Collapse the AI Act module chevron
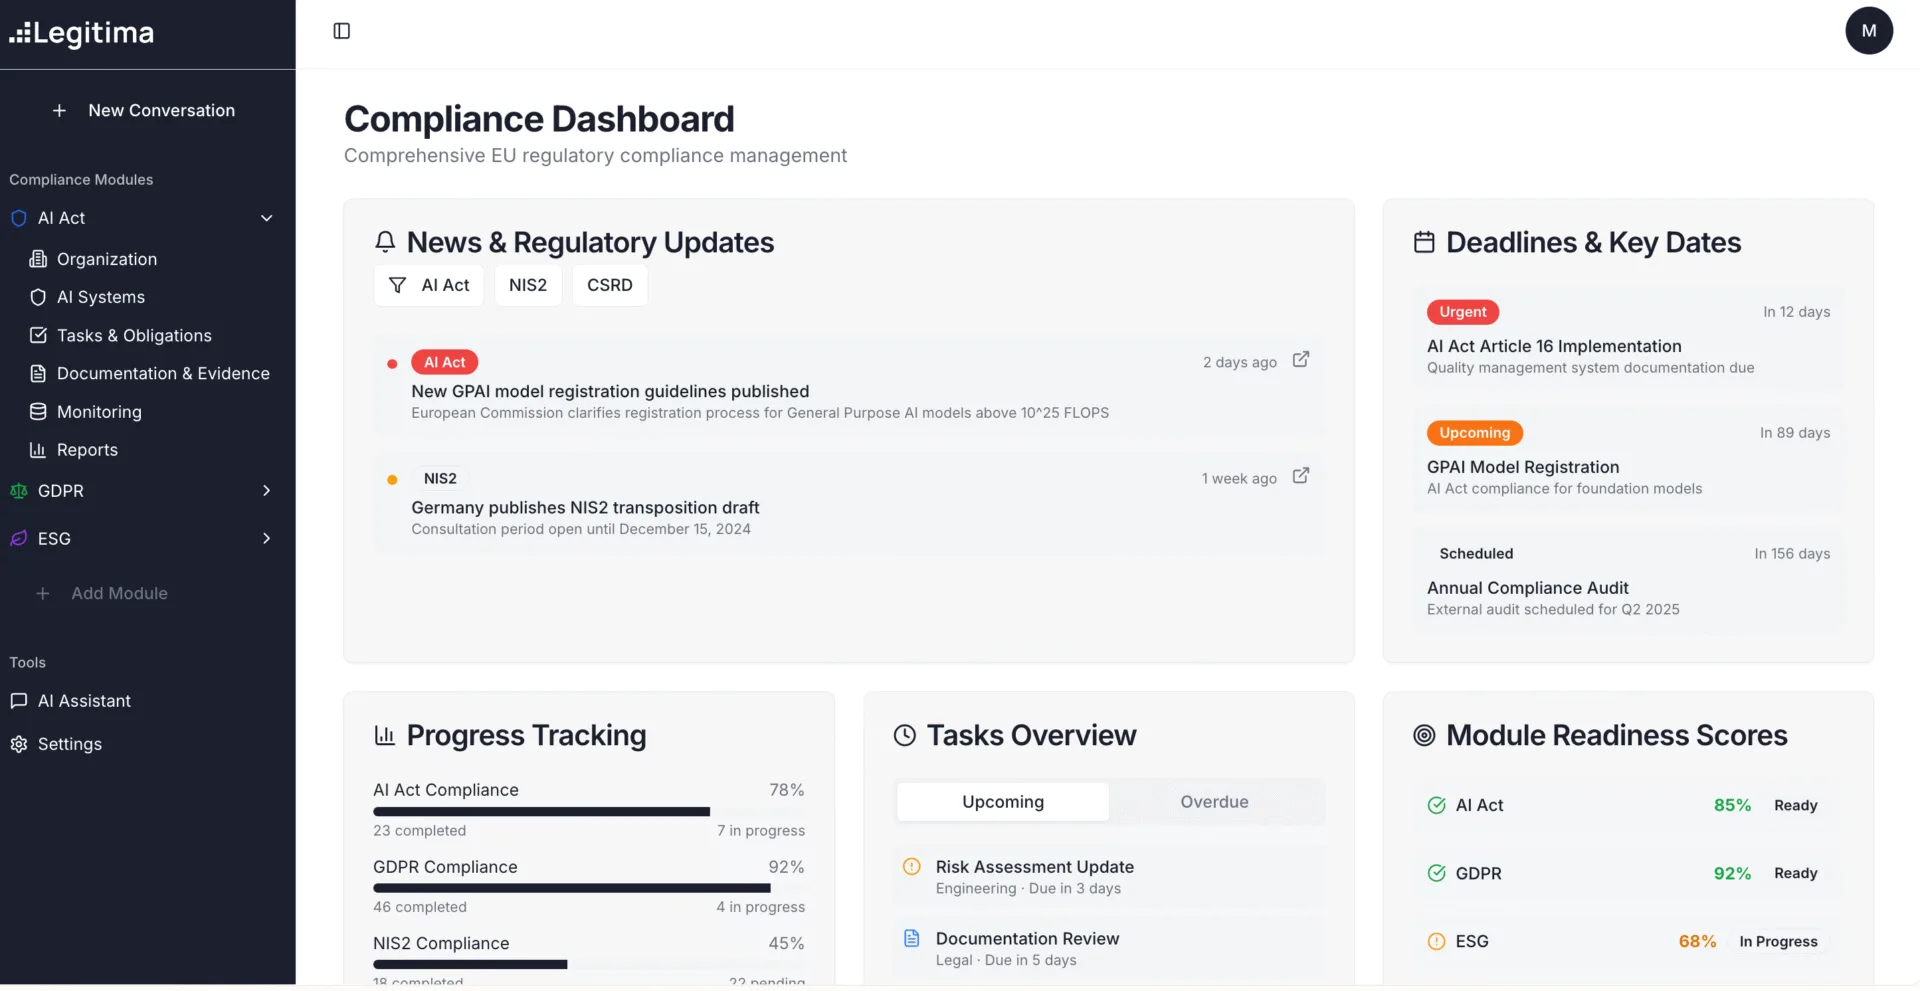The image size is (1920, 991). tap(266, 218)
